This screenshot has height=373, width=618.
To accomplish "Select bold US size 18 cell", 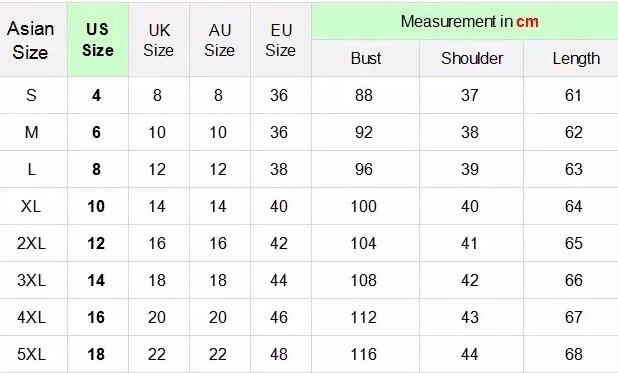I will (96, 354).
